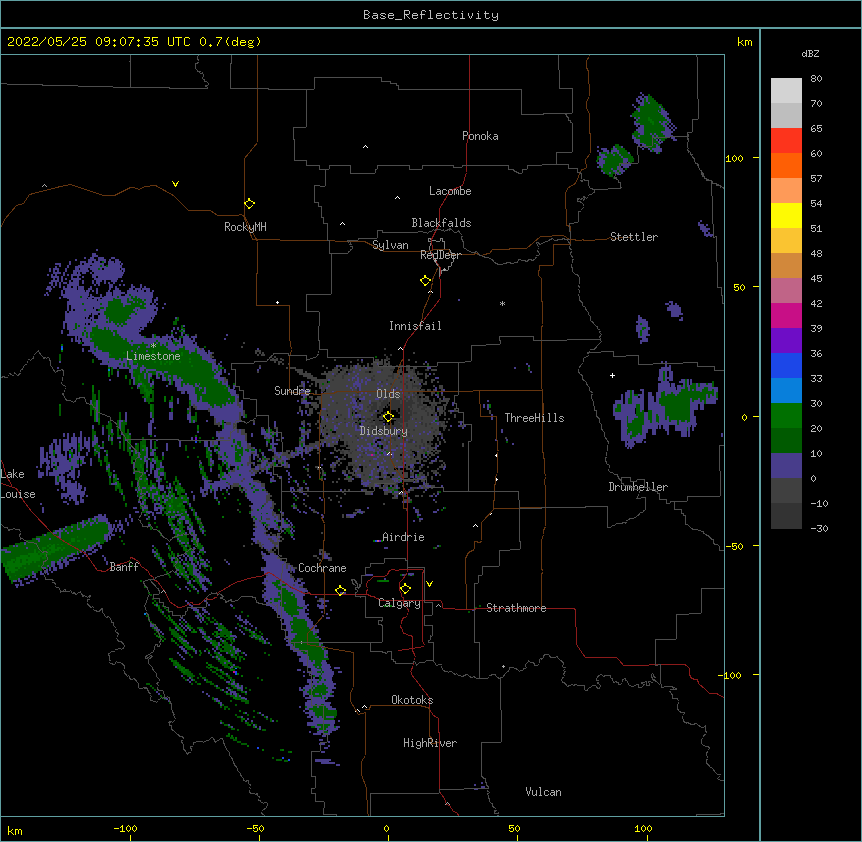Click the Innisfail city label
862x842 pixels.
[x=415, y=326]
